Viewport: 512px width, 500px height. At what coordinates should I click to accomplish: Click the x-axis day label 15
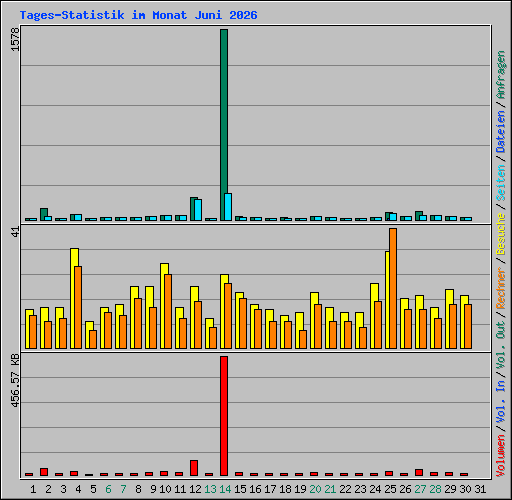coord(240,489)
